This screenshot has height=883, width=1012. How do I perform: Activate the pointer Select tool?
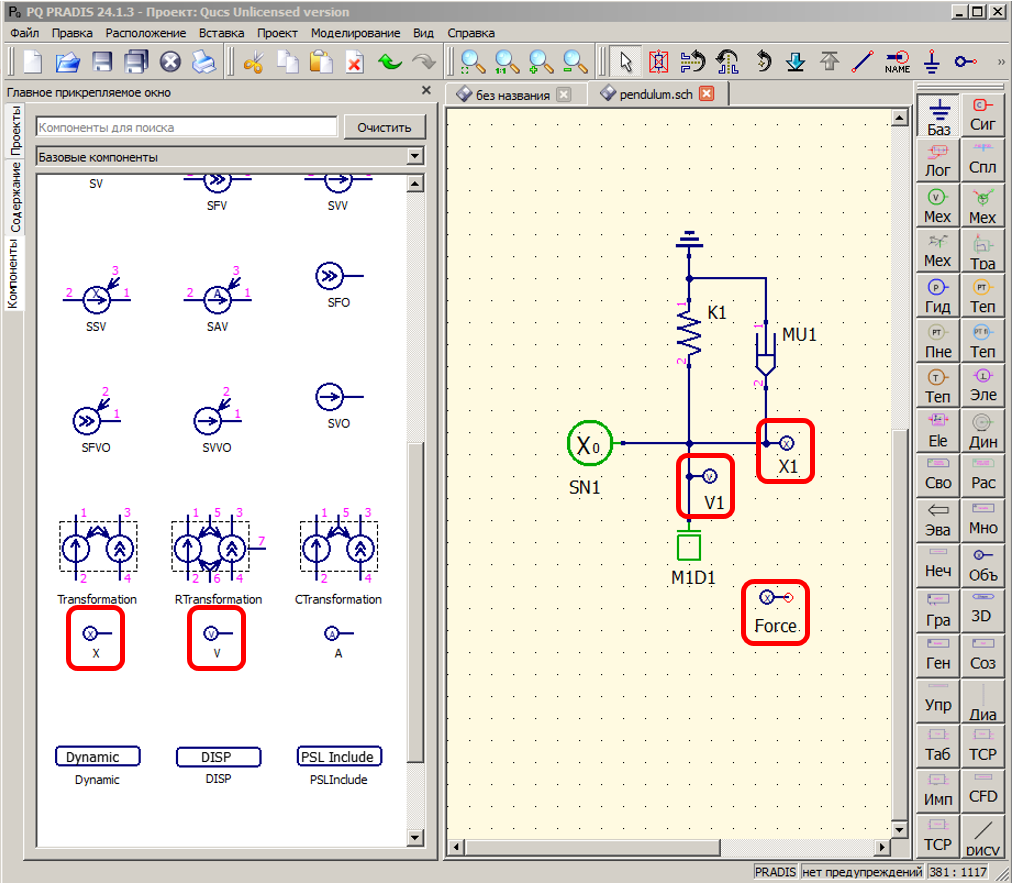click(x=626, y=61)
